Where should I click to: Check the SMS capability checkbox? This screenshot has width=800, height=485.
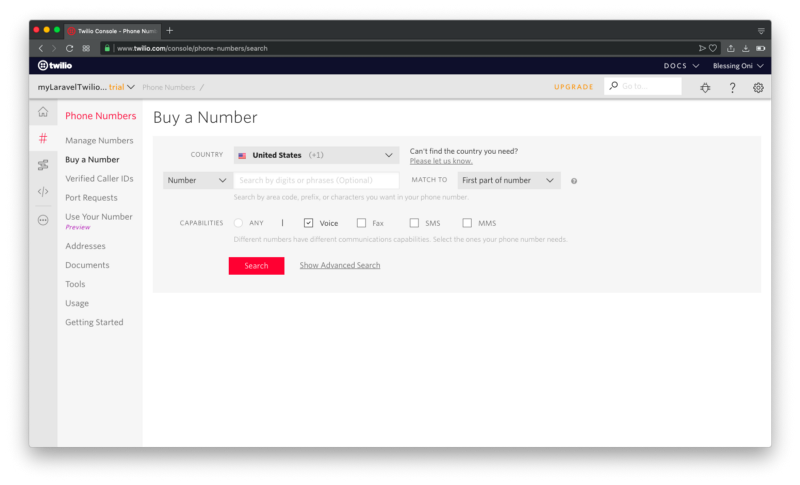pos(414,223)
